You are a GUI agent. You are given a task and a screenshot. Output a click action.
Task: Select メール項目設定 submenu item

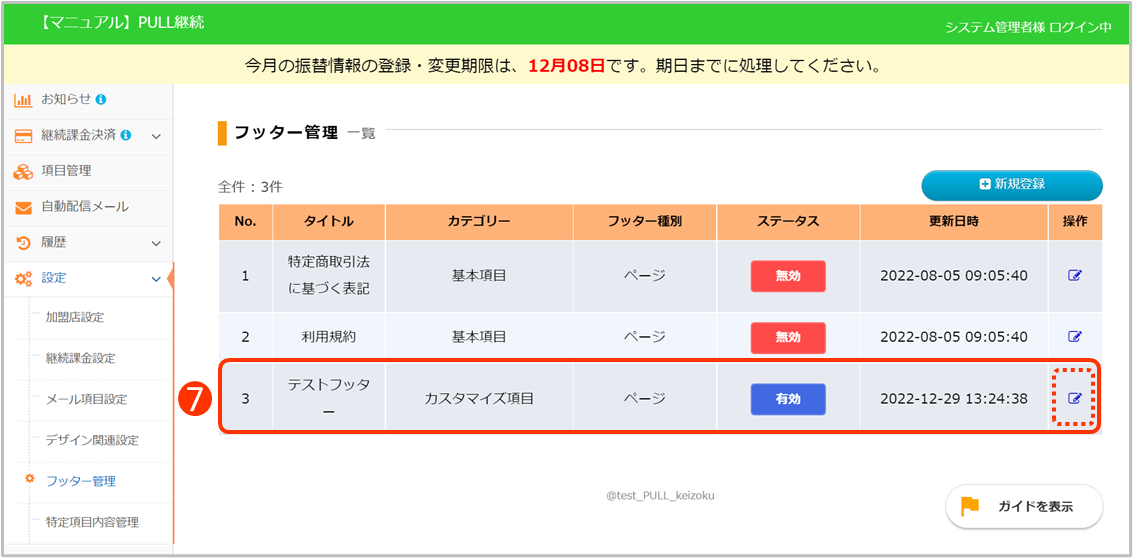click(x=86, y=399)
